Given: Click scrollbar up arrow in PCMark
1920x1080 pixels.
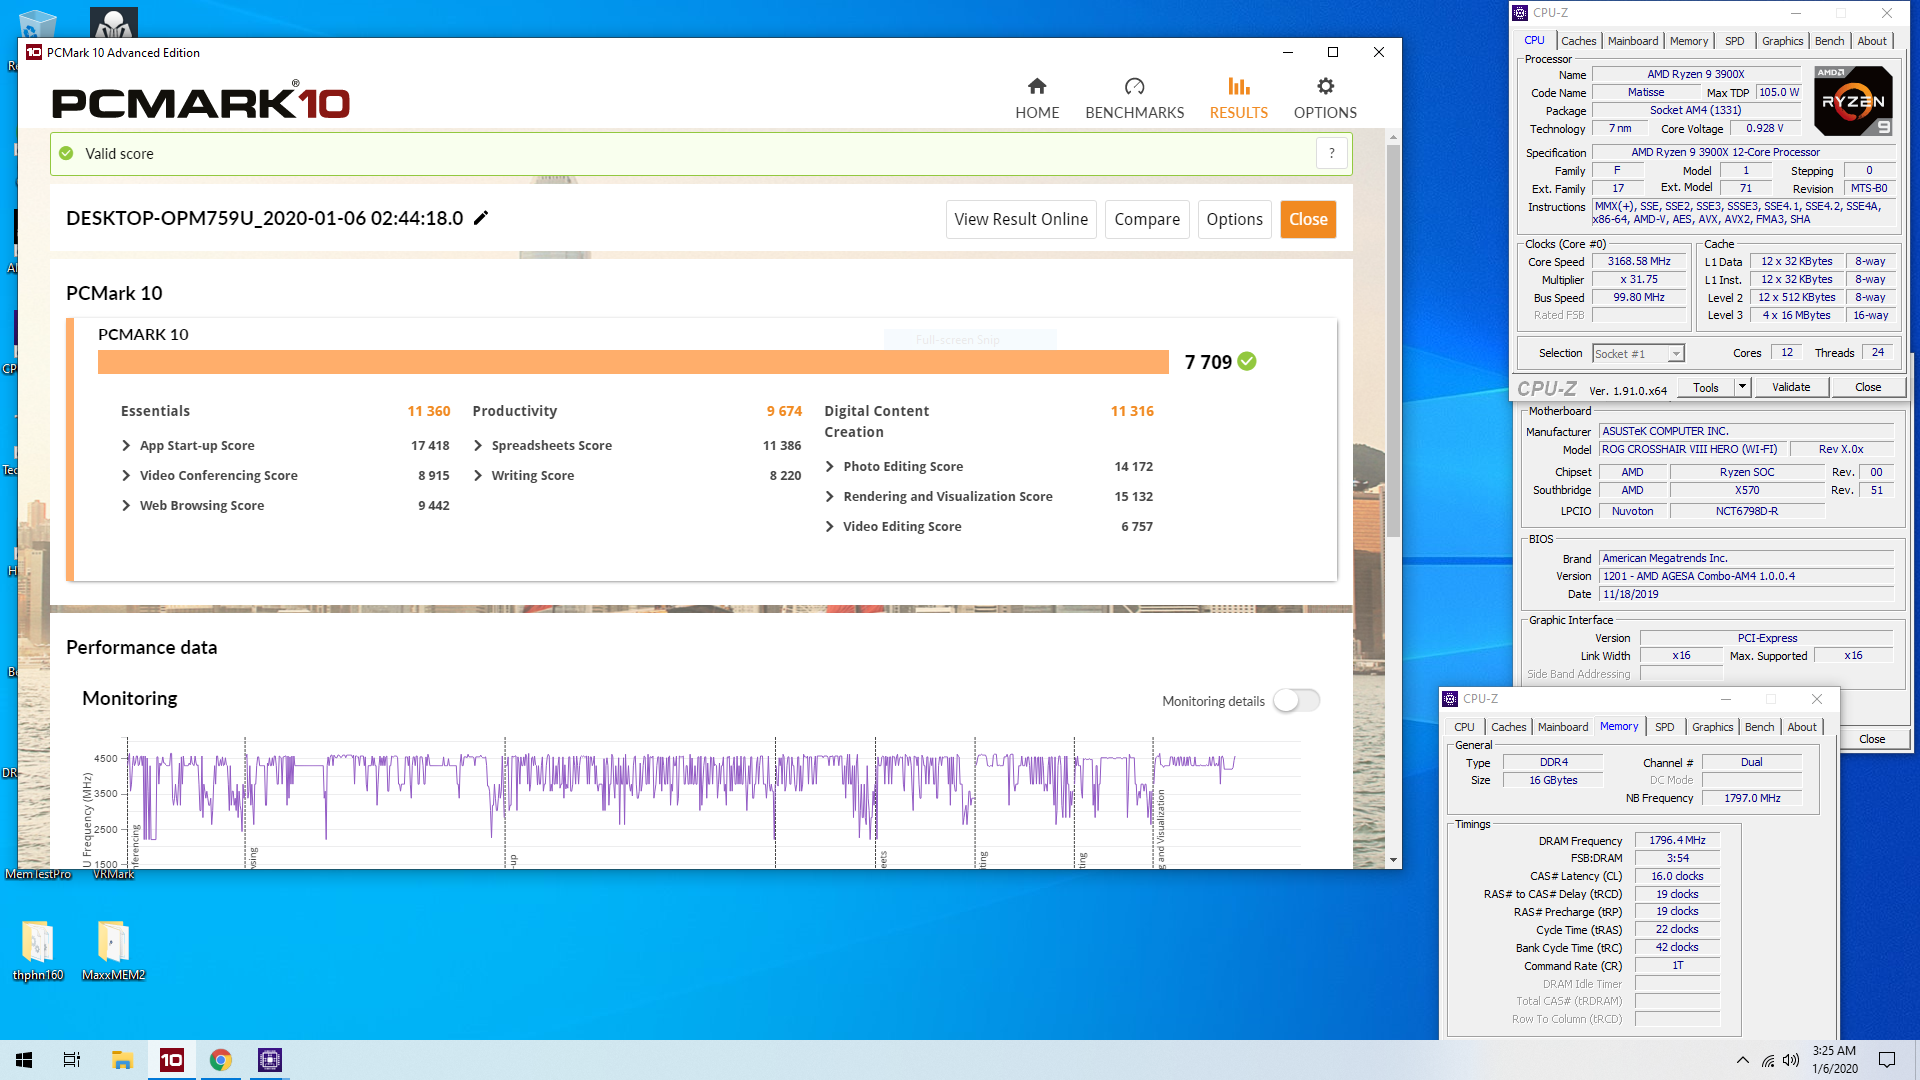Looking at the screenshot, I should pos(1393,137).
